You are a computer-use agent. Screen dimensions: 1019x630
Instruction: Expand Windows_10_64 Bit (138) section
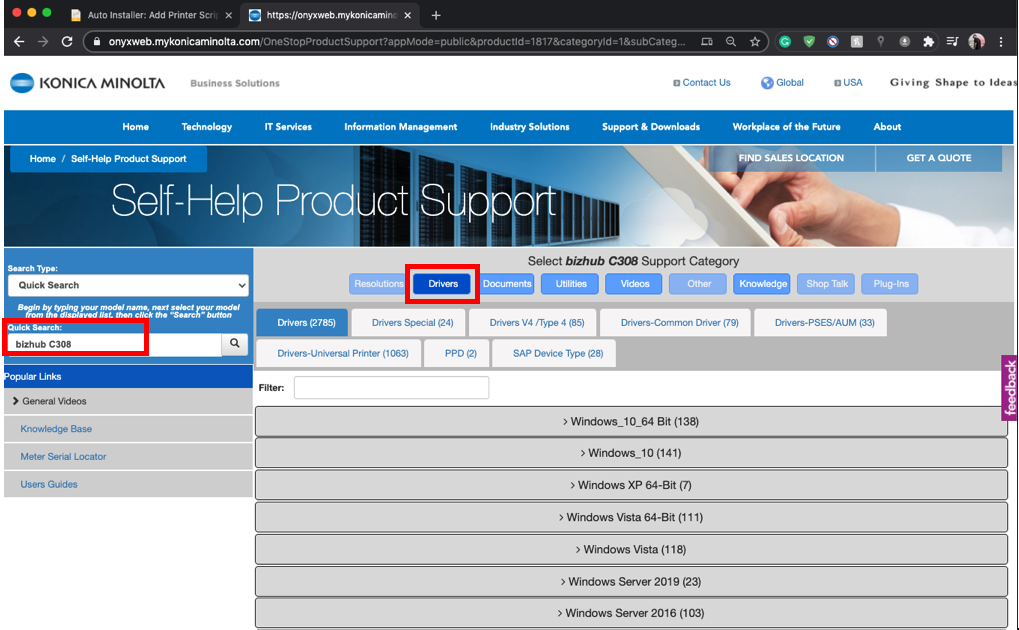(631, 421)
